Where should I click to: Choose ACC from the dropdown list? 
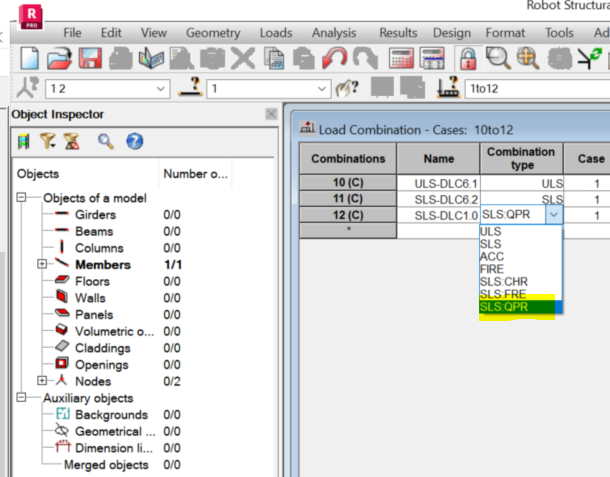(521, 256)
